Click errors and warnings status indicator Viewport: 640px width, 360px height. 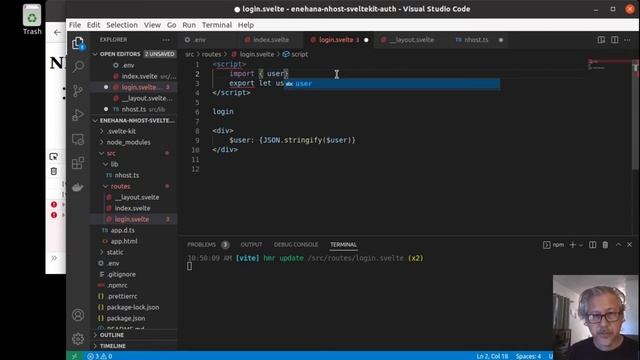click(x=100, y=356)
